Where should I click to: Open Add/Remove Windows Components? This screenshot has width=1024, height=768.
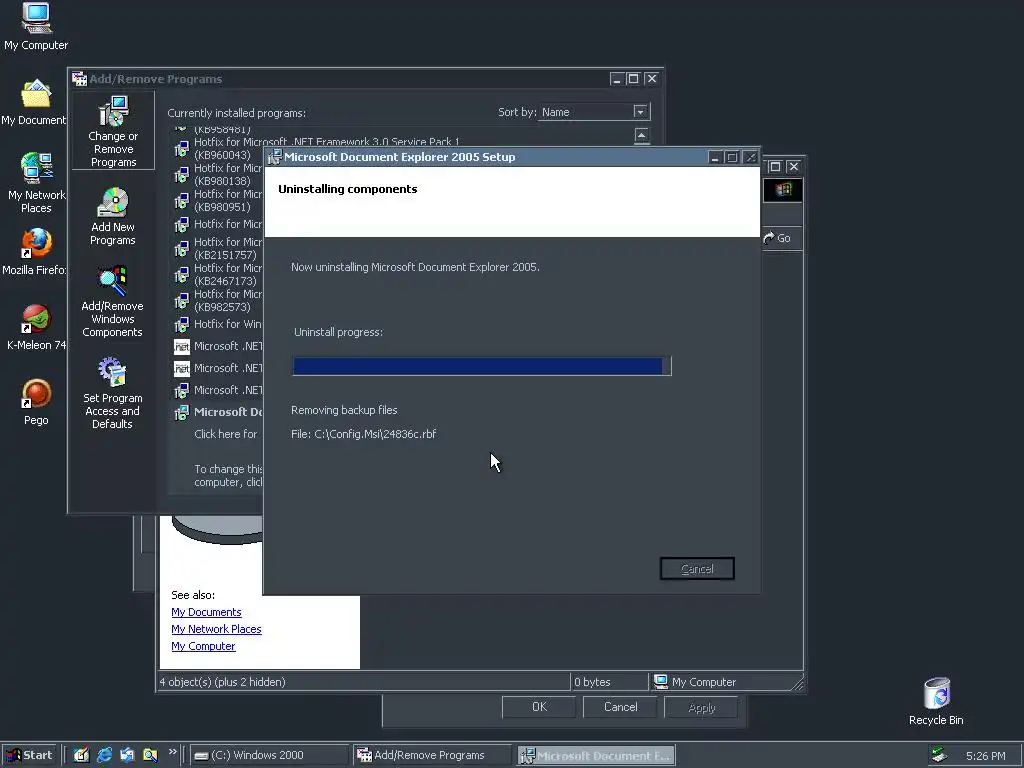tap(112, 301)
